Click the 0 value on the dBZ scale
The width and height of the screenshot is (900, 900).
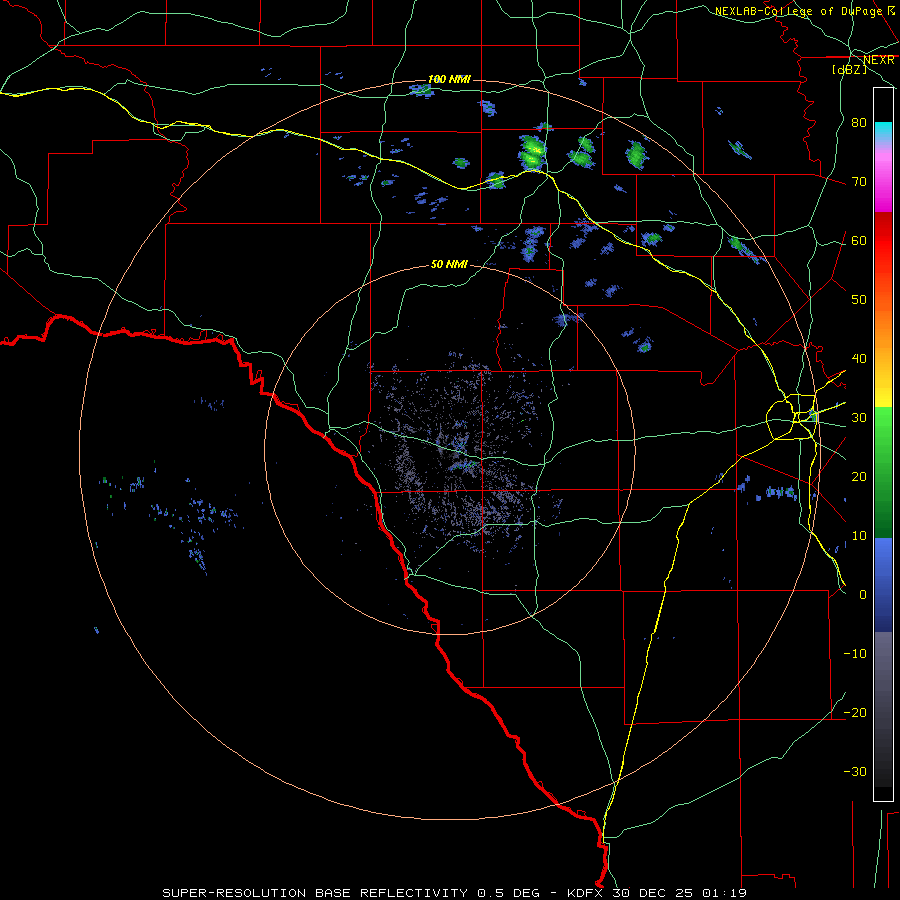(x=863, y=595)
